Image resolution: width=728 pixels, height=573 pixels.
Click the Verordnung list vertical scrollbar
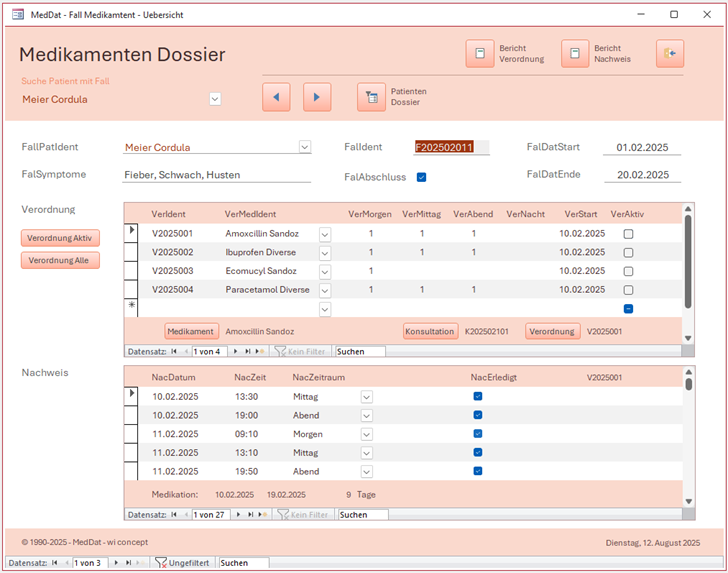click(687, 260)
